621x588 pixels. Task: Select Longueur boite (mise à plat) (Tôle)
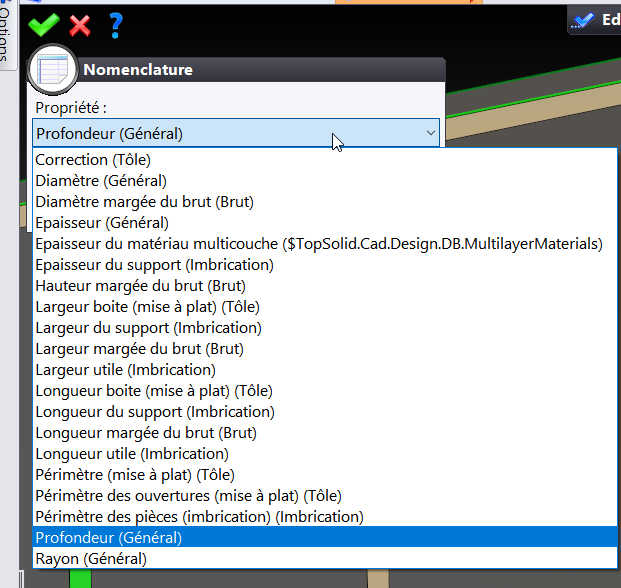tap(325, 391)
